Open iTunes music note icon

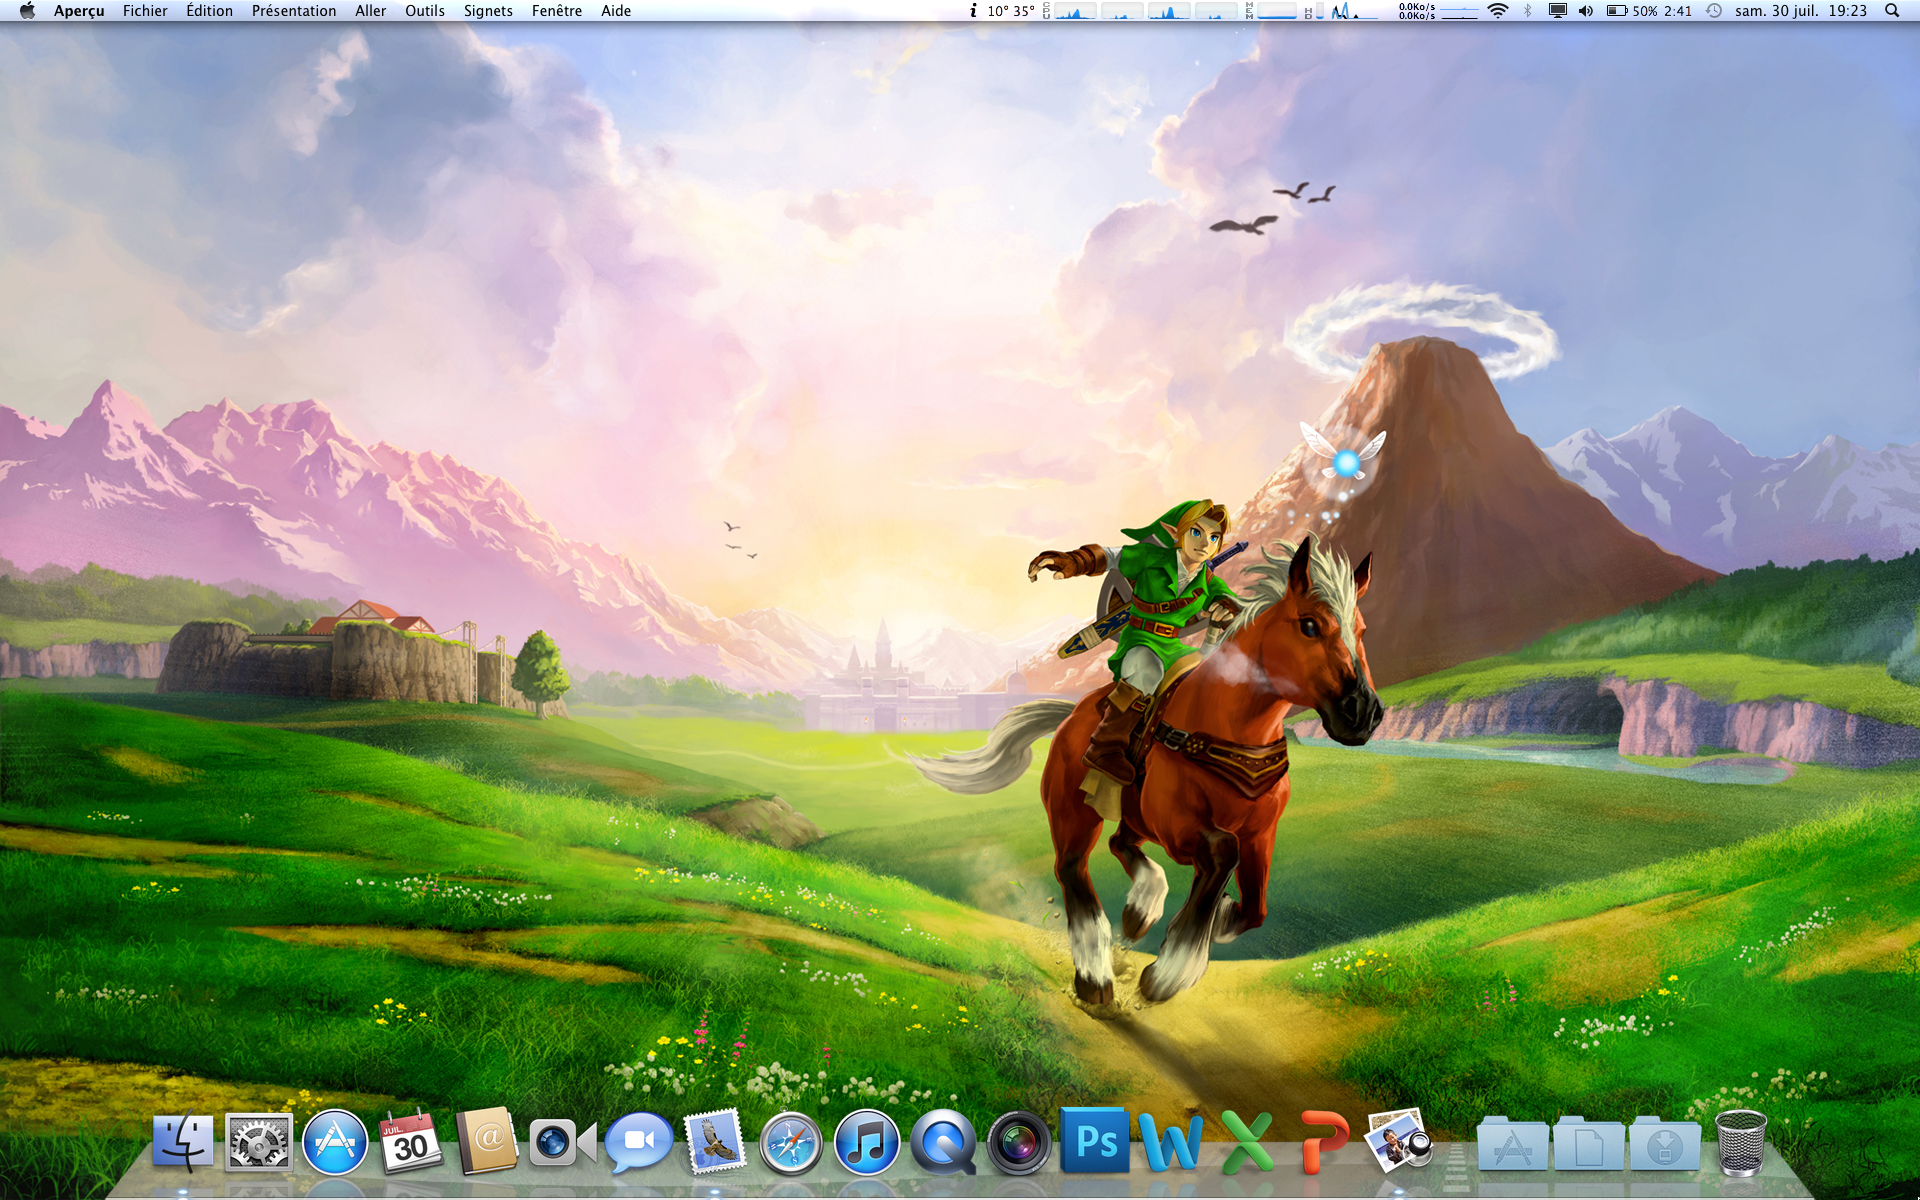(867, 1142)
